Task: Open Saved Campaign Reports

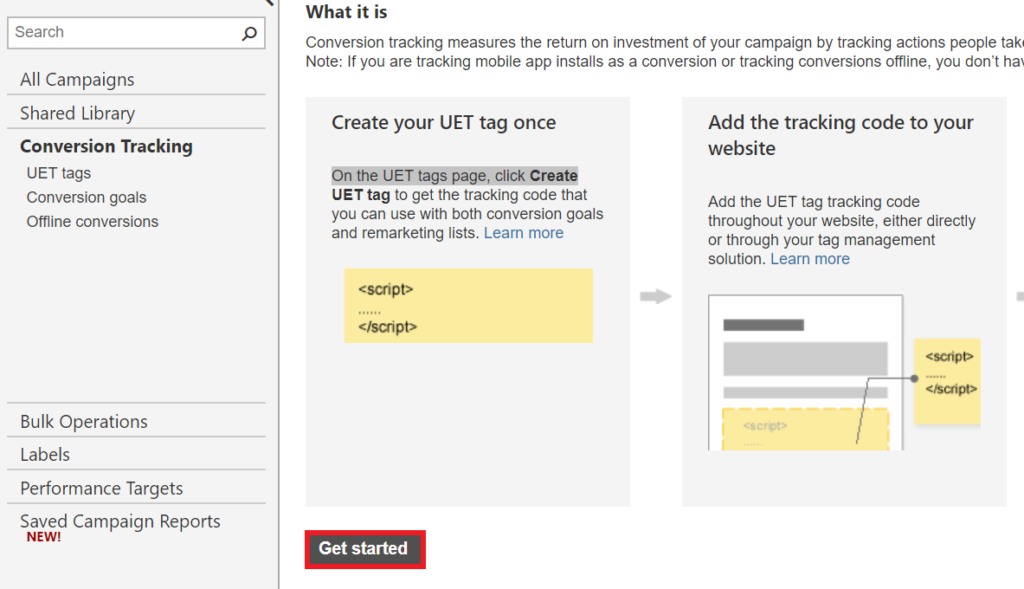Action: (120, 521)
